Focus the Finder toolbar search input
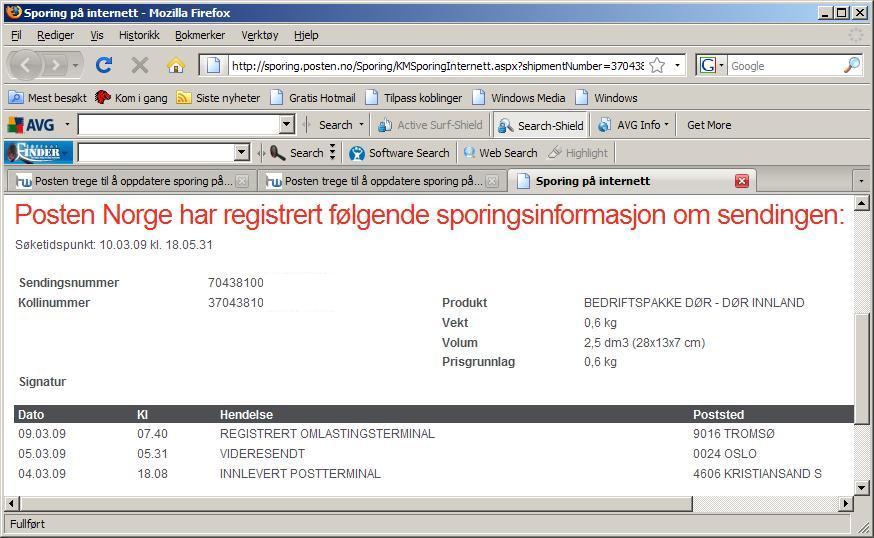This screenshot has width=874, height=538. point(156,152)
